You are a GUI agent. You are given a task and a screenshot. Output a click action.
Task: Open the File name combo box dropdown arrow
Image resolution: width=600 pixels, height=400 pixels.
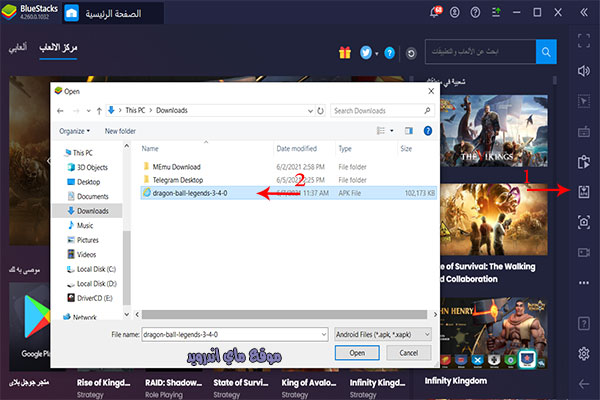[x=323, y=335]
